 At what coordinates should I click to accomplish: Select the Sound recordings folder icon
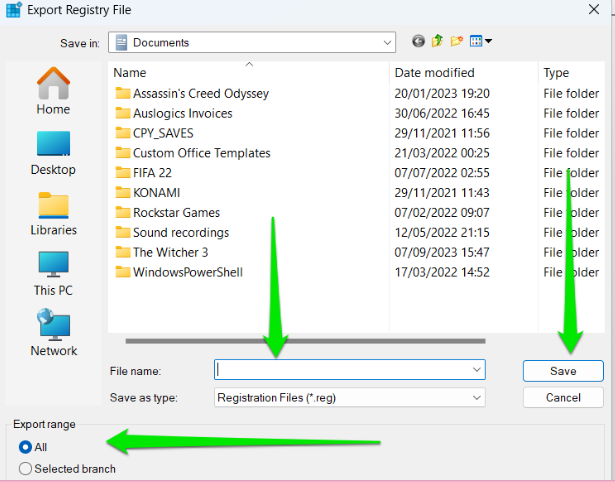pyautogui.click(x=123, y=232)
